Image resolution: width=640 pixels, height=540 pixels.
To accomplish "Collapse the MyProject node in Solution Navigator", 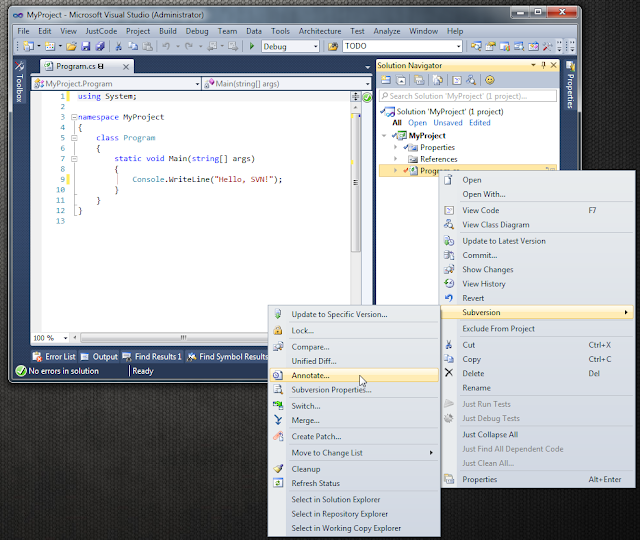I will [x=384, y=136].
